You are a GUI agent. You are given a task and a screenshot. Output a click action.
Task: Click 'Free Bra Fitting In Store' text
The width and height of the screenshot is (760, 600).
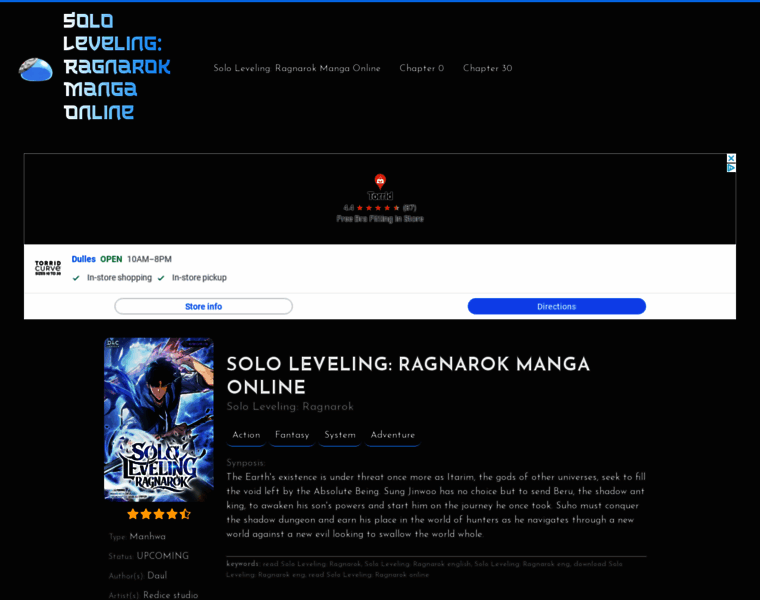[380, 219]
